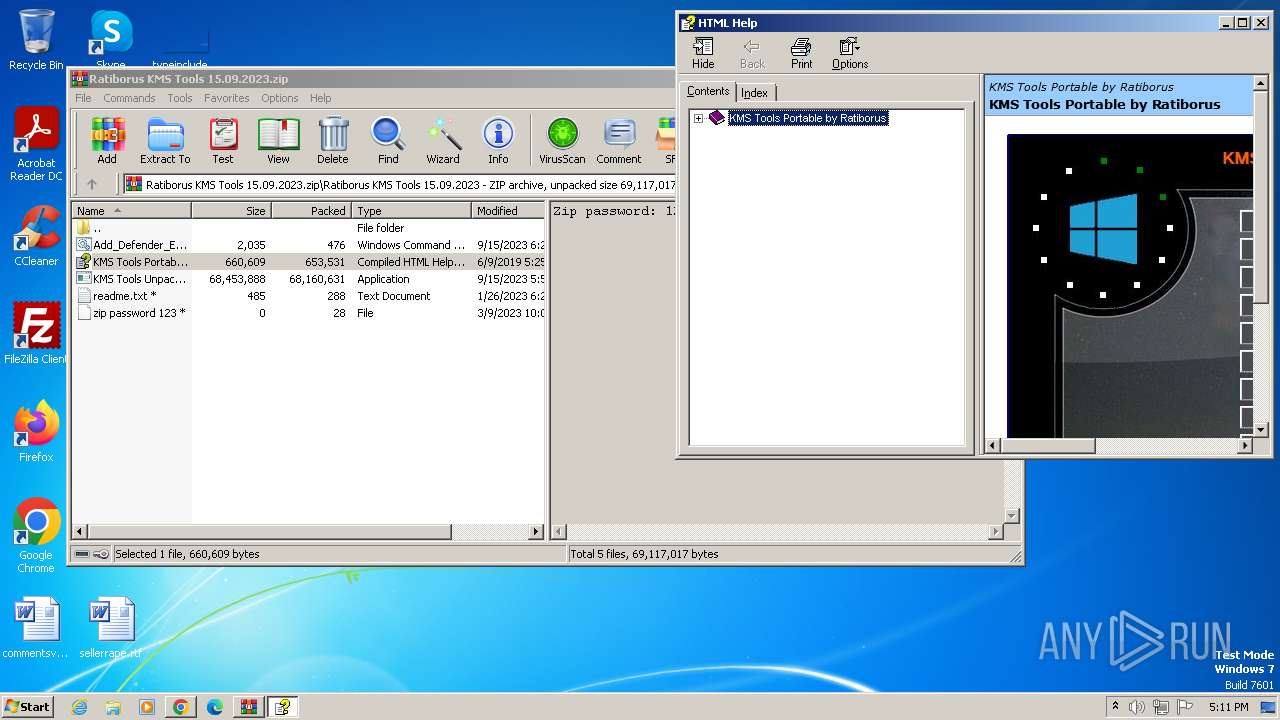Open the WinRAR File menu
Viewport: 1280px width, 720px height.
point(83,98)
